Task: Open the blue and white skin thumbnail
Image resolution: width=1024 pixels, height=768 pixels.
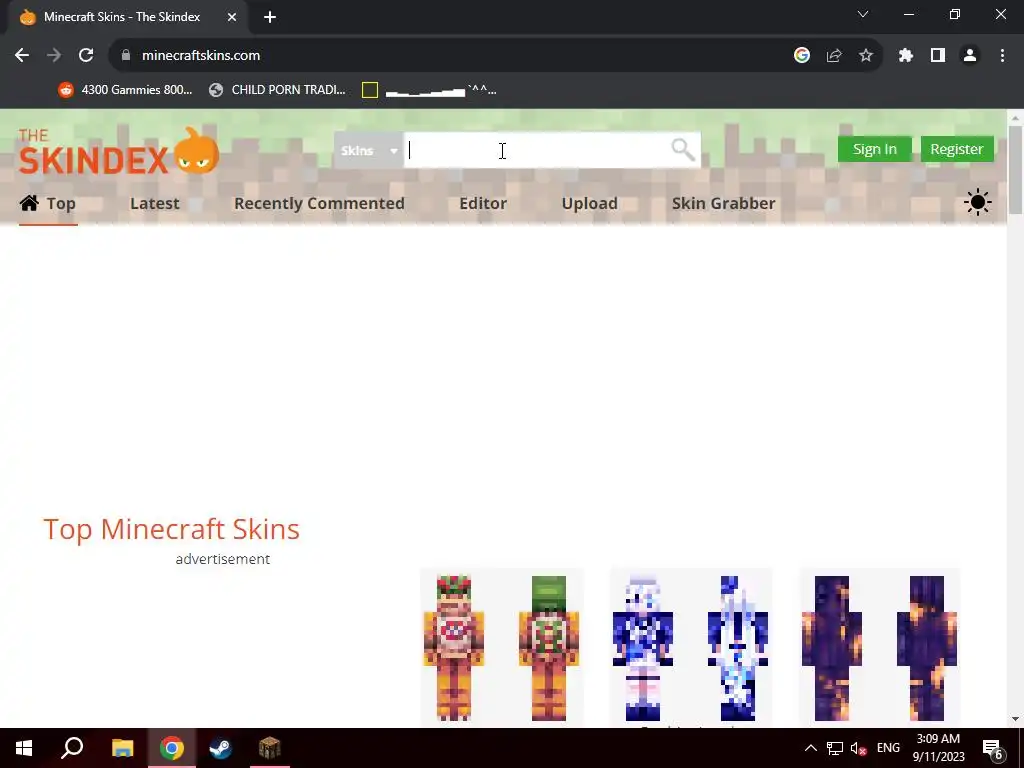Action: 690,647
